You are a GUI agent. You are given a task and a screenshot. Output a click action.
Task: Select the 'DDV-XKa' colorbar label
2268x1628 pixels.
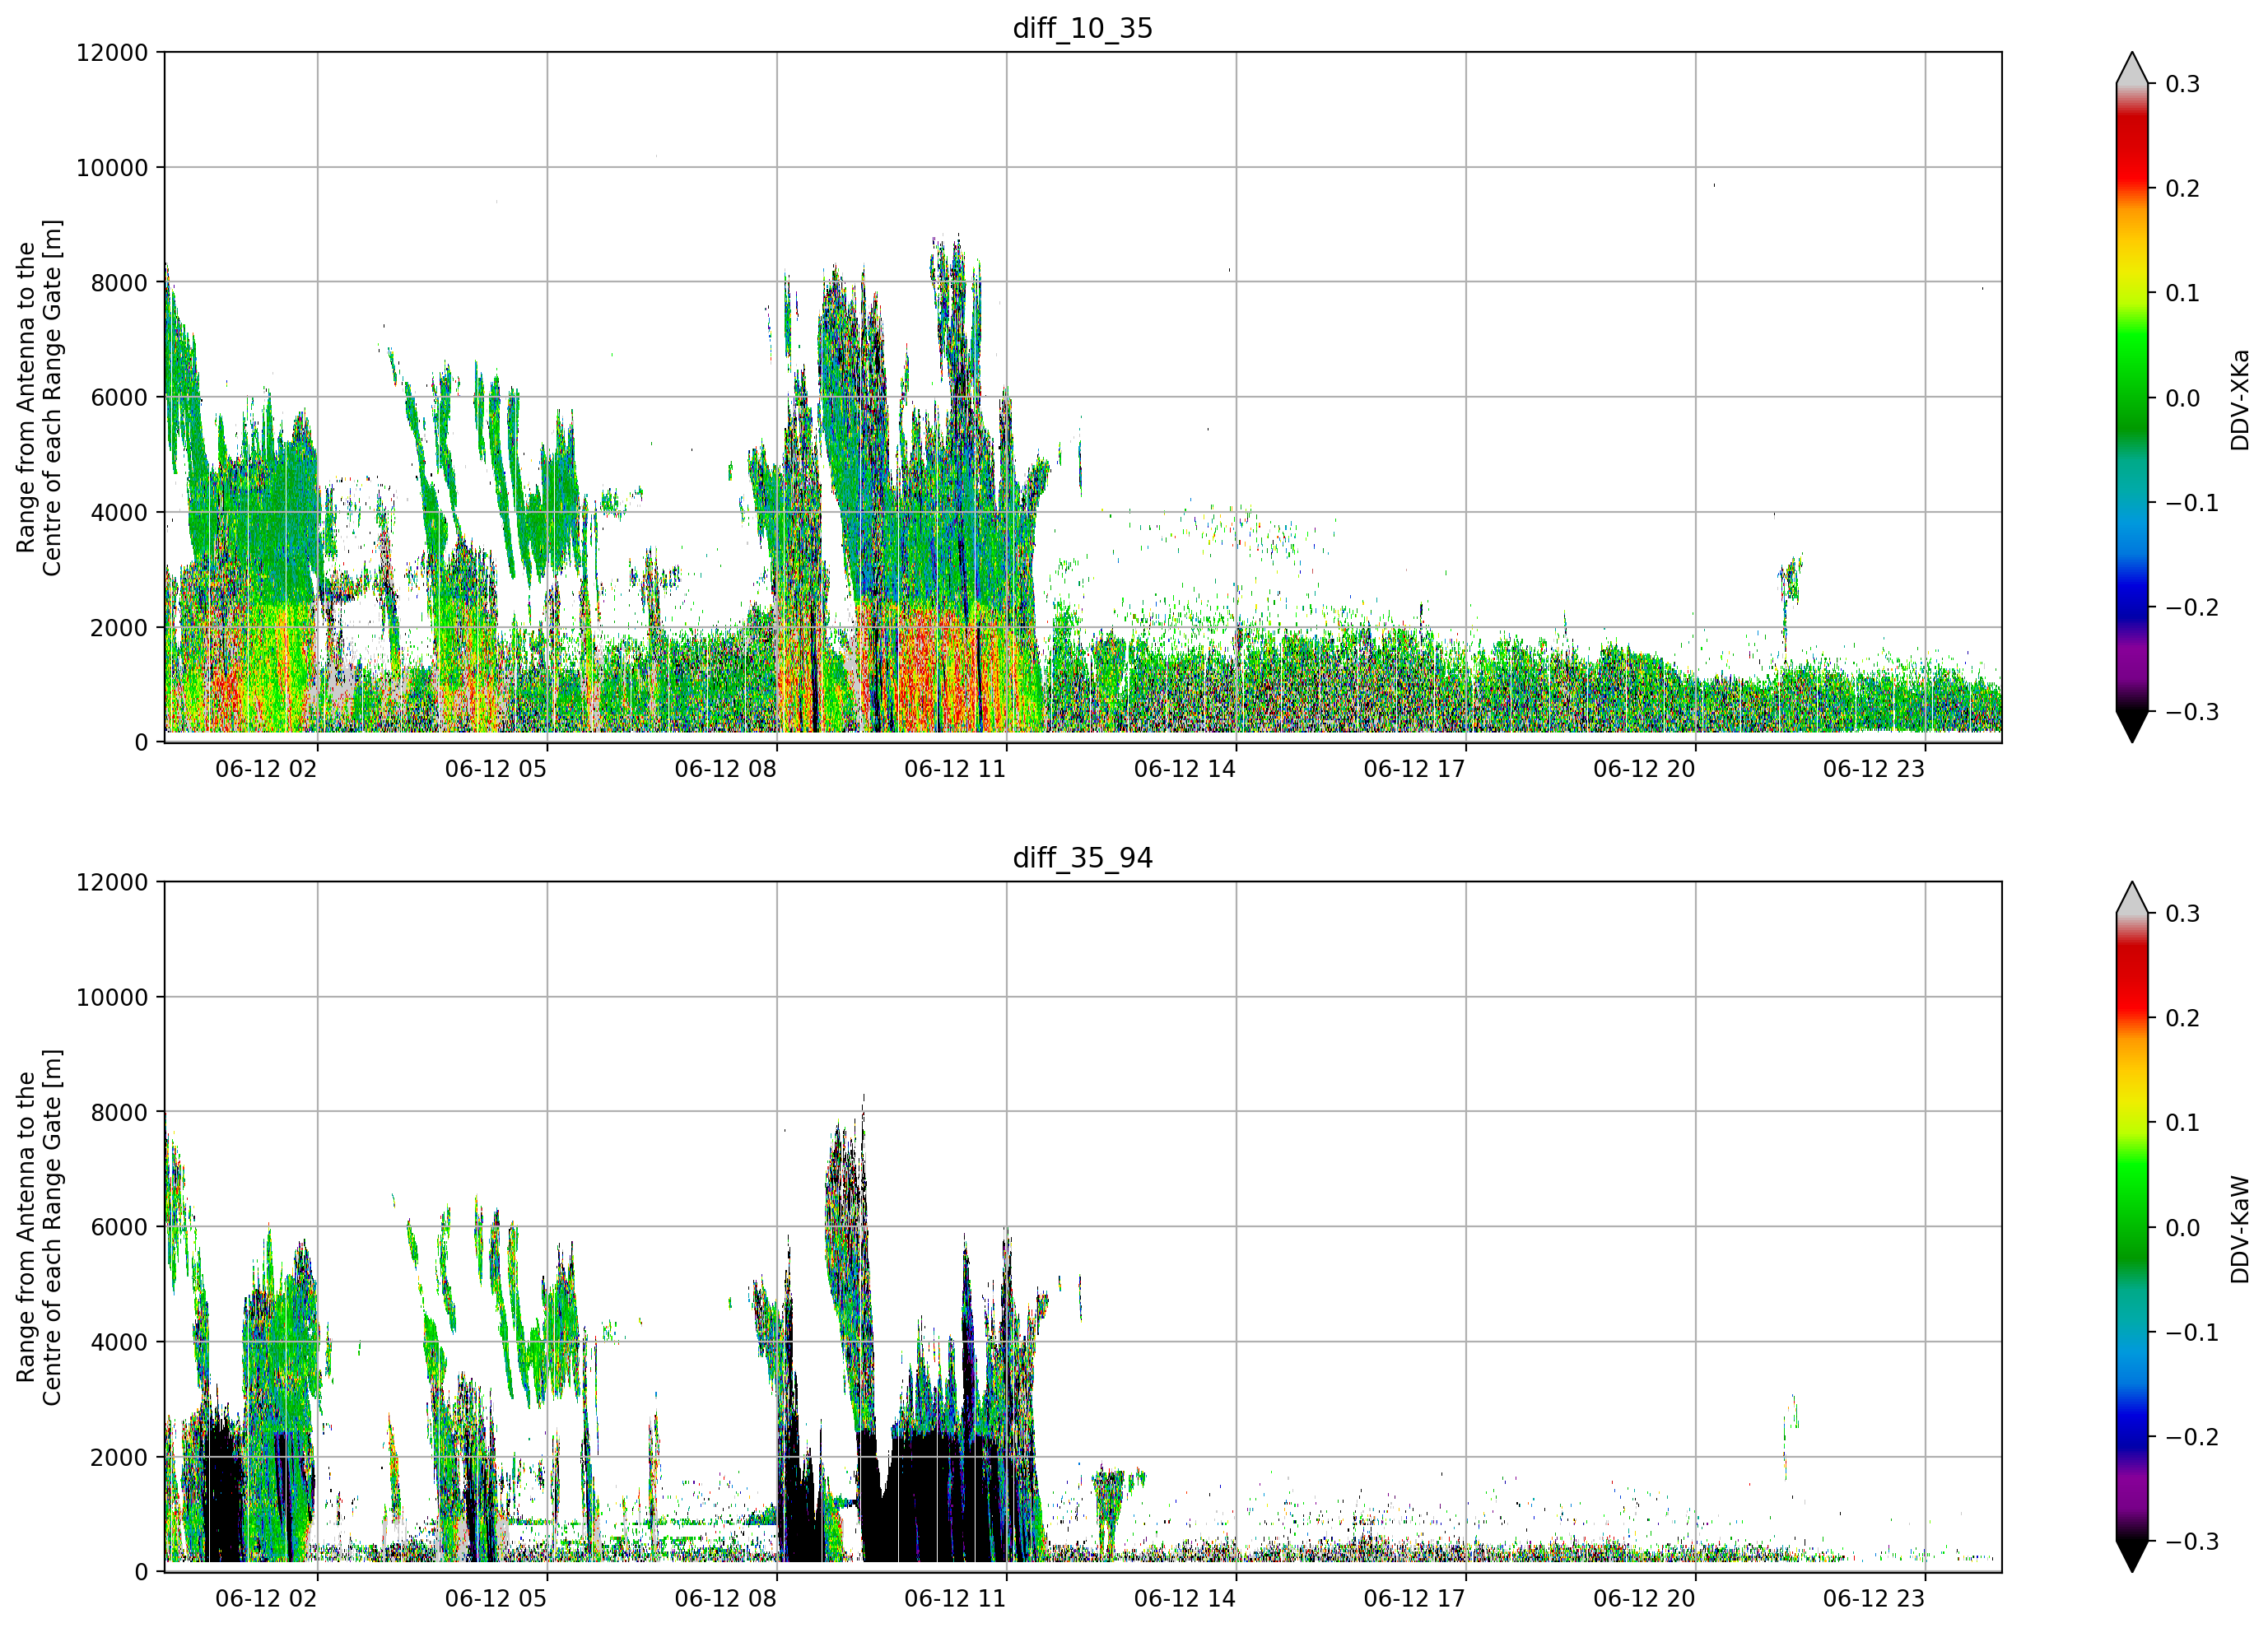[x=2239, y=400]
